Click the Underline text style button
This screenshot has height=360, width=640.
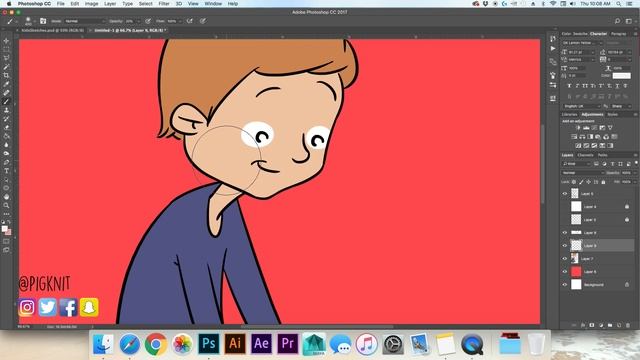(x=617, y=86)
